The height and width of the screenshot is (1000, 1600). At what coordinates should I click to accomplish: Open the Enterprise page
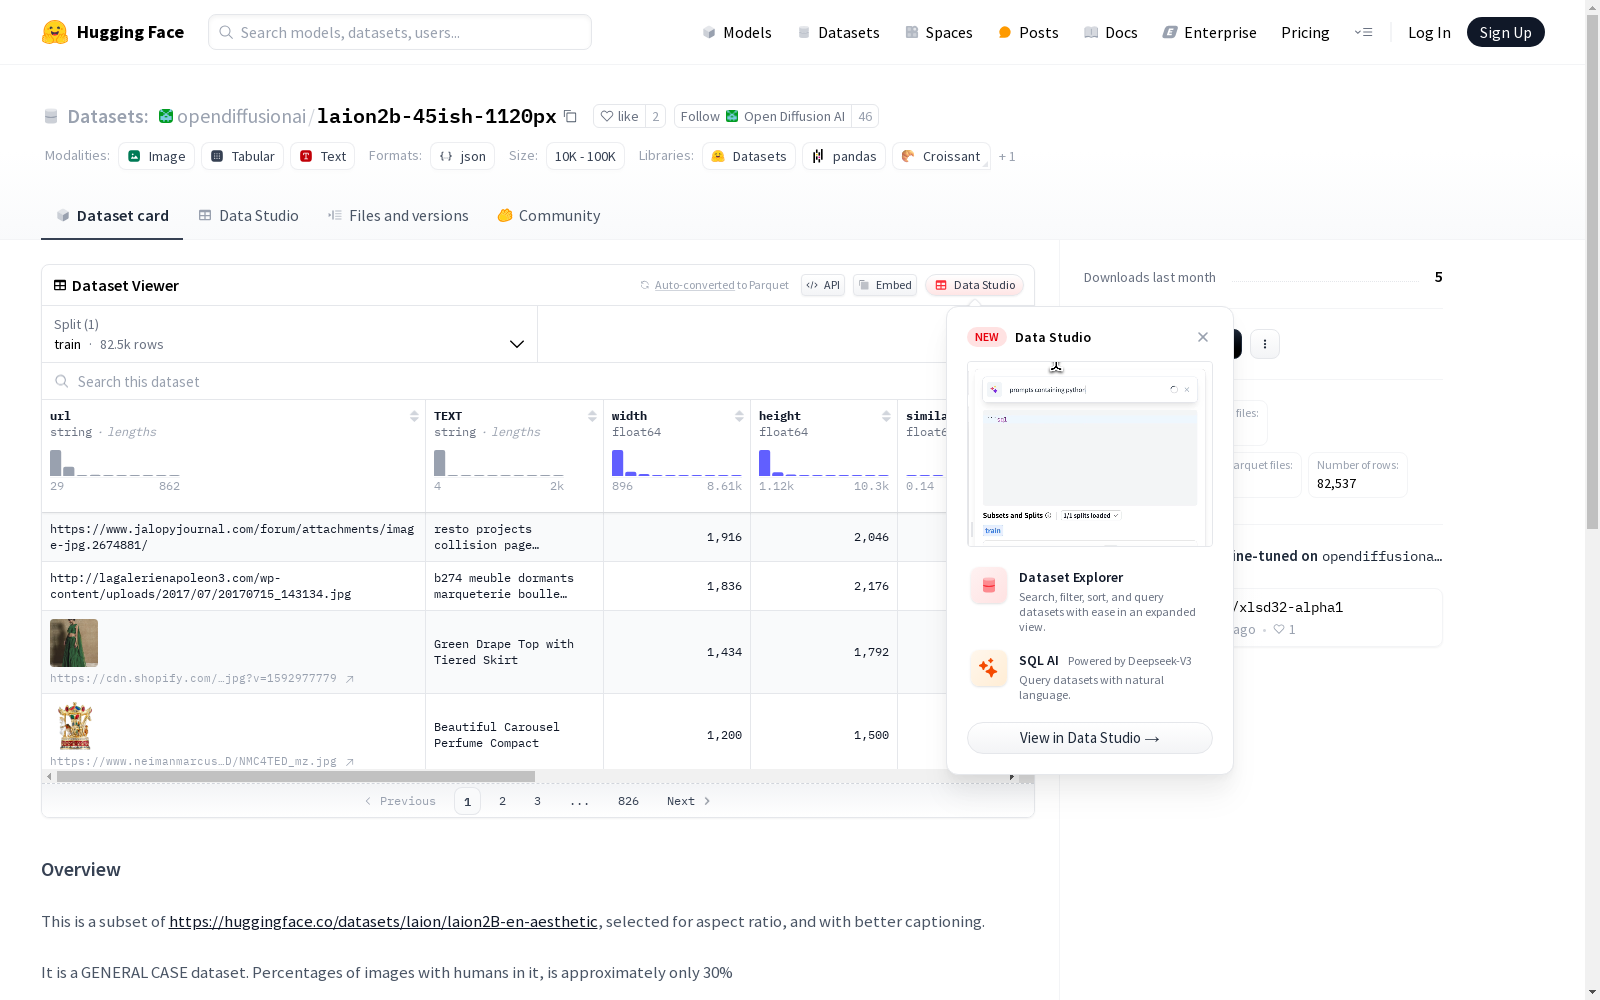[x=1210, y=32]
